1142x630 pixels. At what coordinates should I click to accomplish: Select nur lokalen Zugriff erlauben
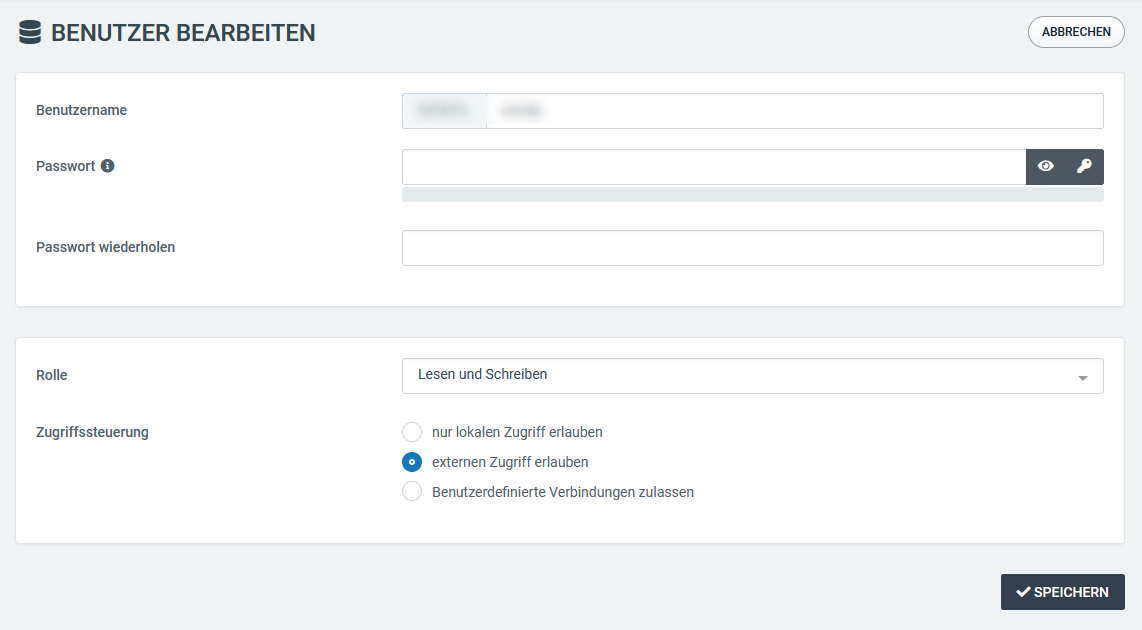click(x=412, y=432)
